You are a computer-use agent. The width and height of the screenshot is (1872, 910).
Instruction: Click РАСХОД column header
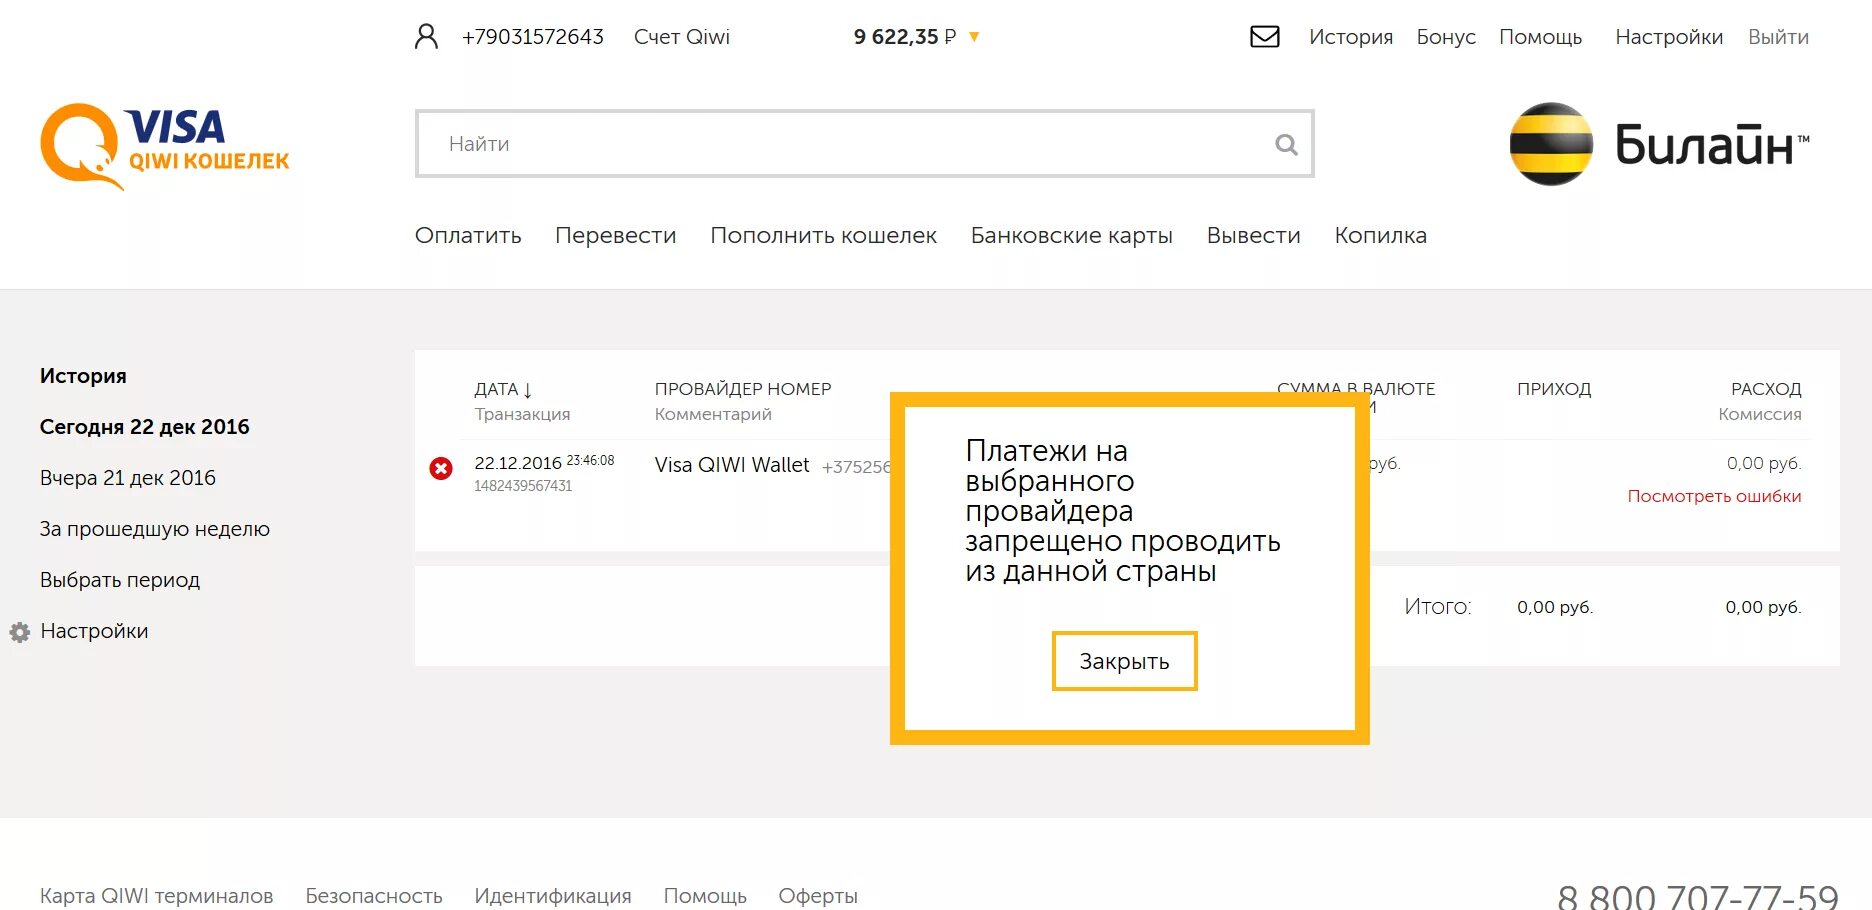[1766, 389]
